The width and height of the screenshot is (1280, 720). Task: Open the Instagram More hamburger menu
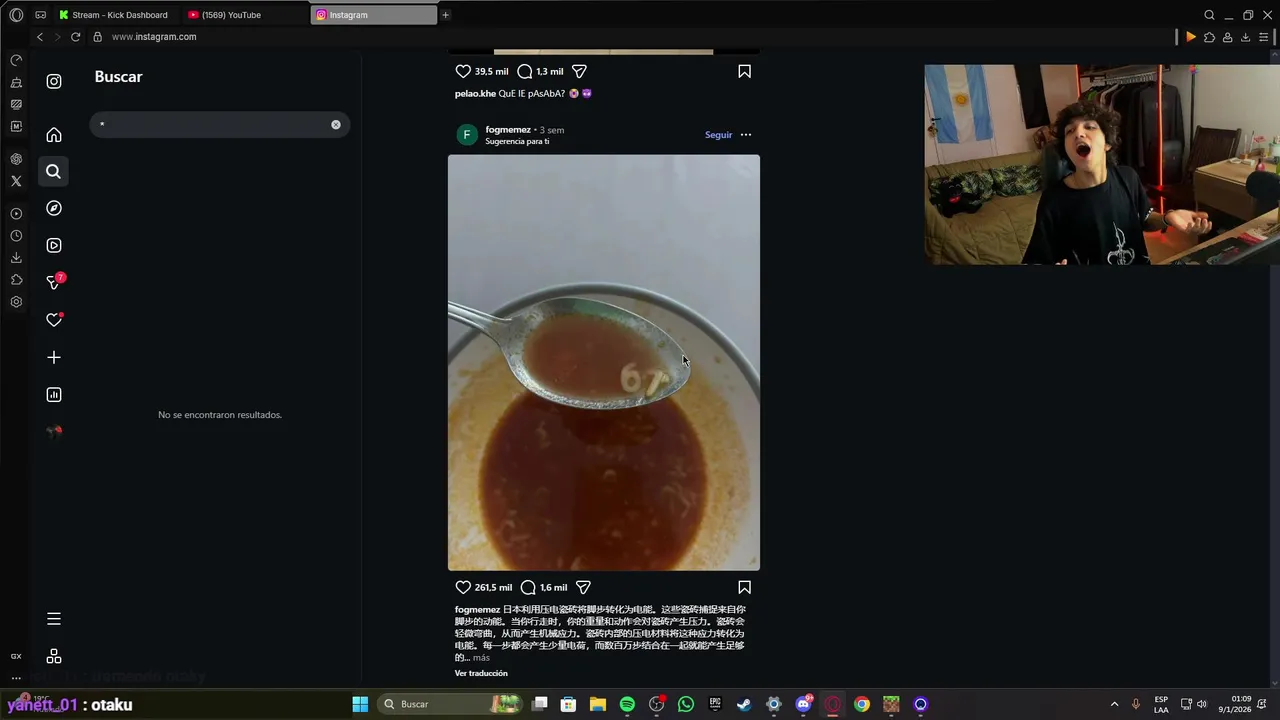point(54,619)
